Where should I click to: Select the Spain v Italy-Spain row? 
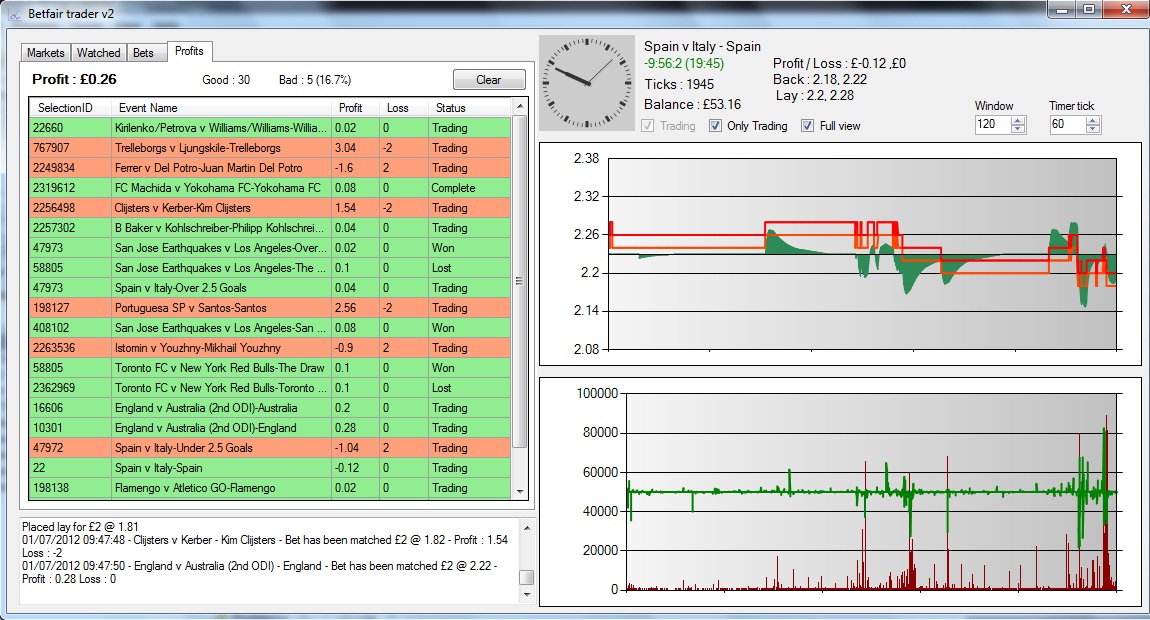[270, 467]
